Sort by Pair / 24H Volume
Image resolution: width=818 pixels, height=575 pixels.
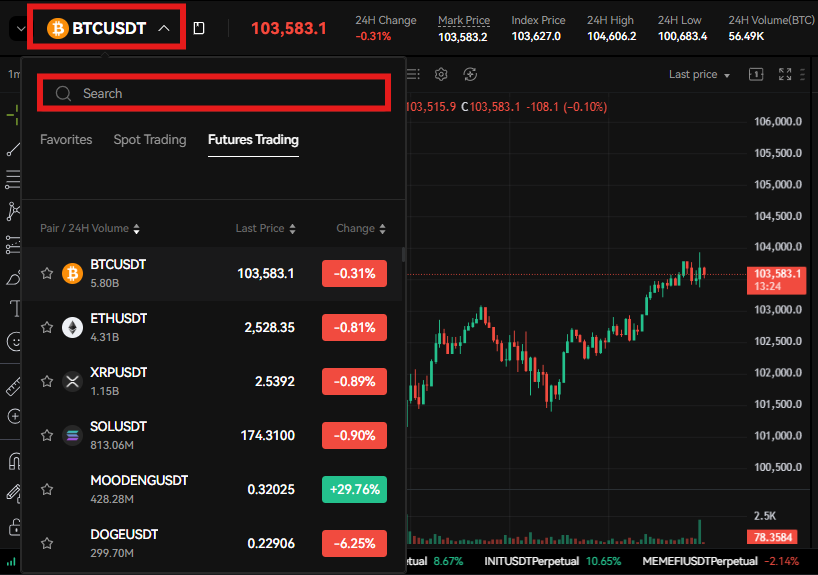tap(90, 229)
